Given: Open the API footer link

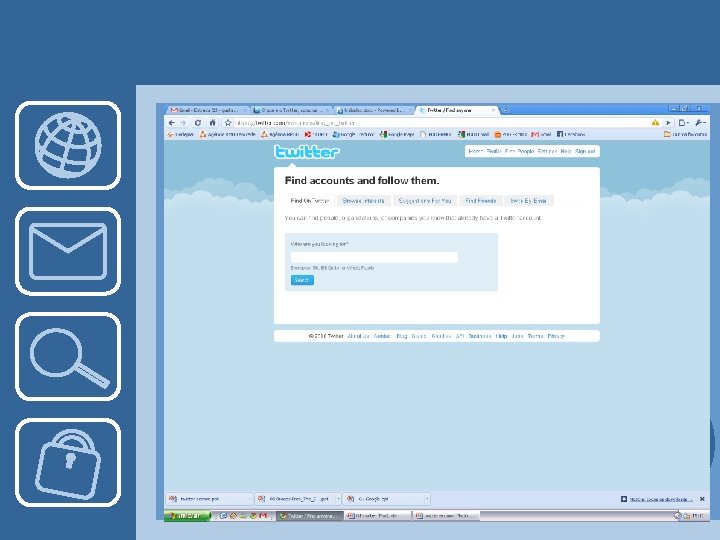Looking at the screenshot, I should 460,336.
